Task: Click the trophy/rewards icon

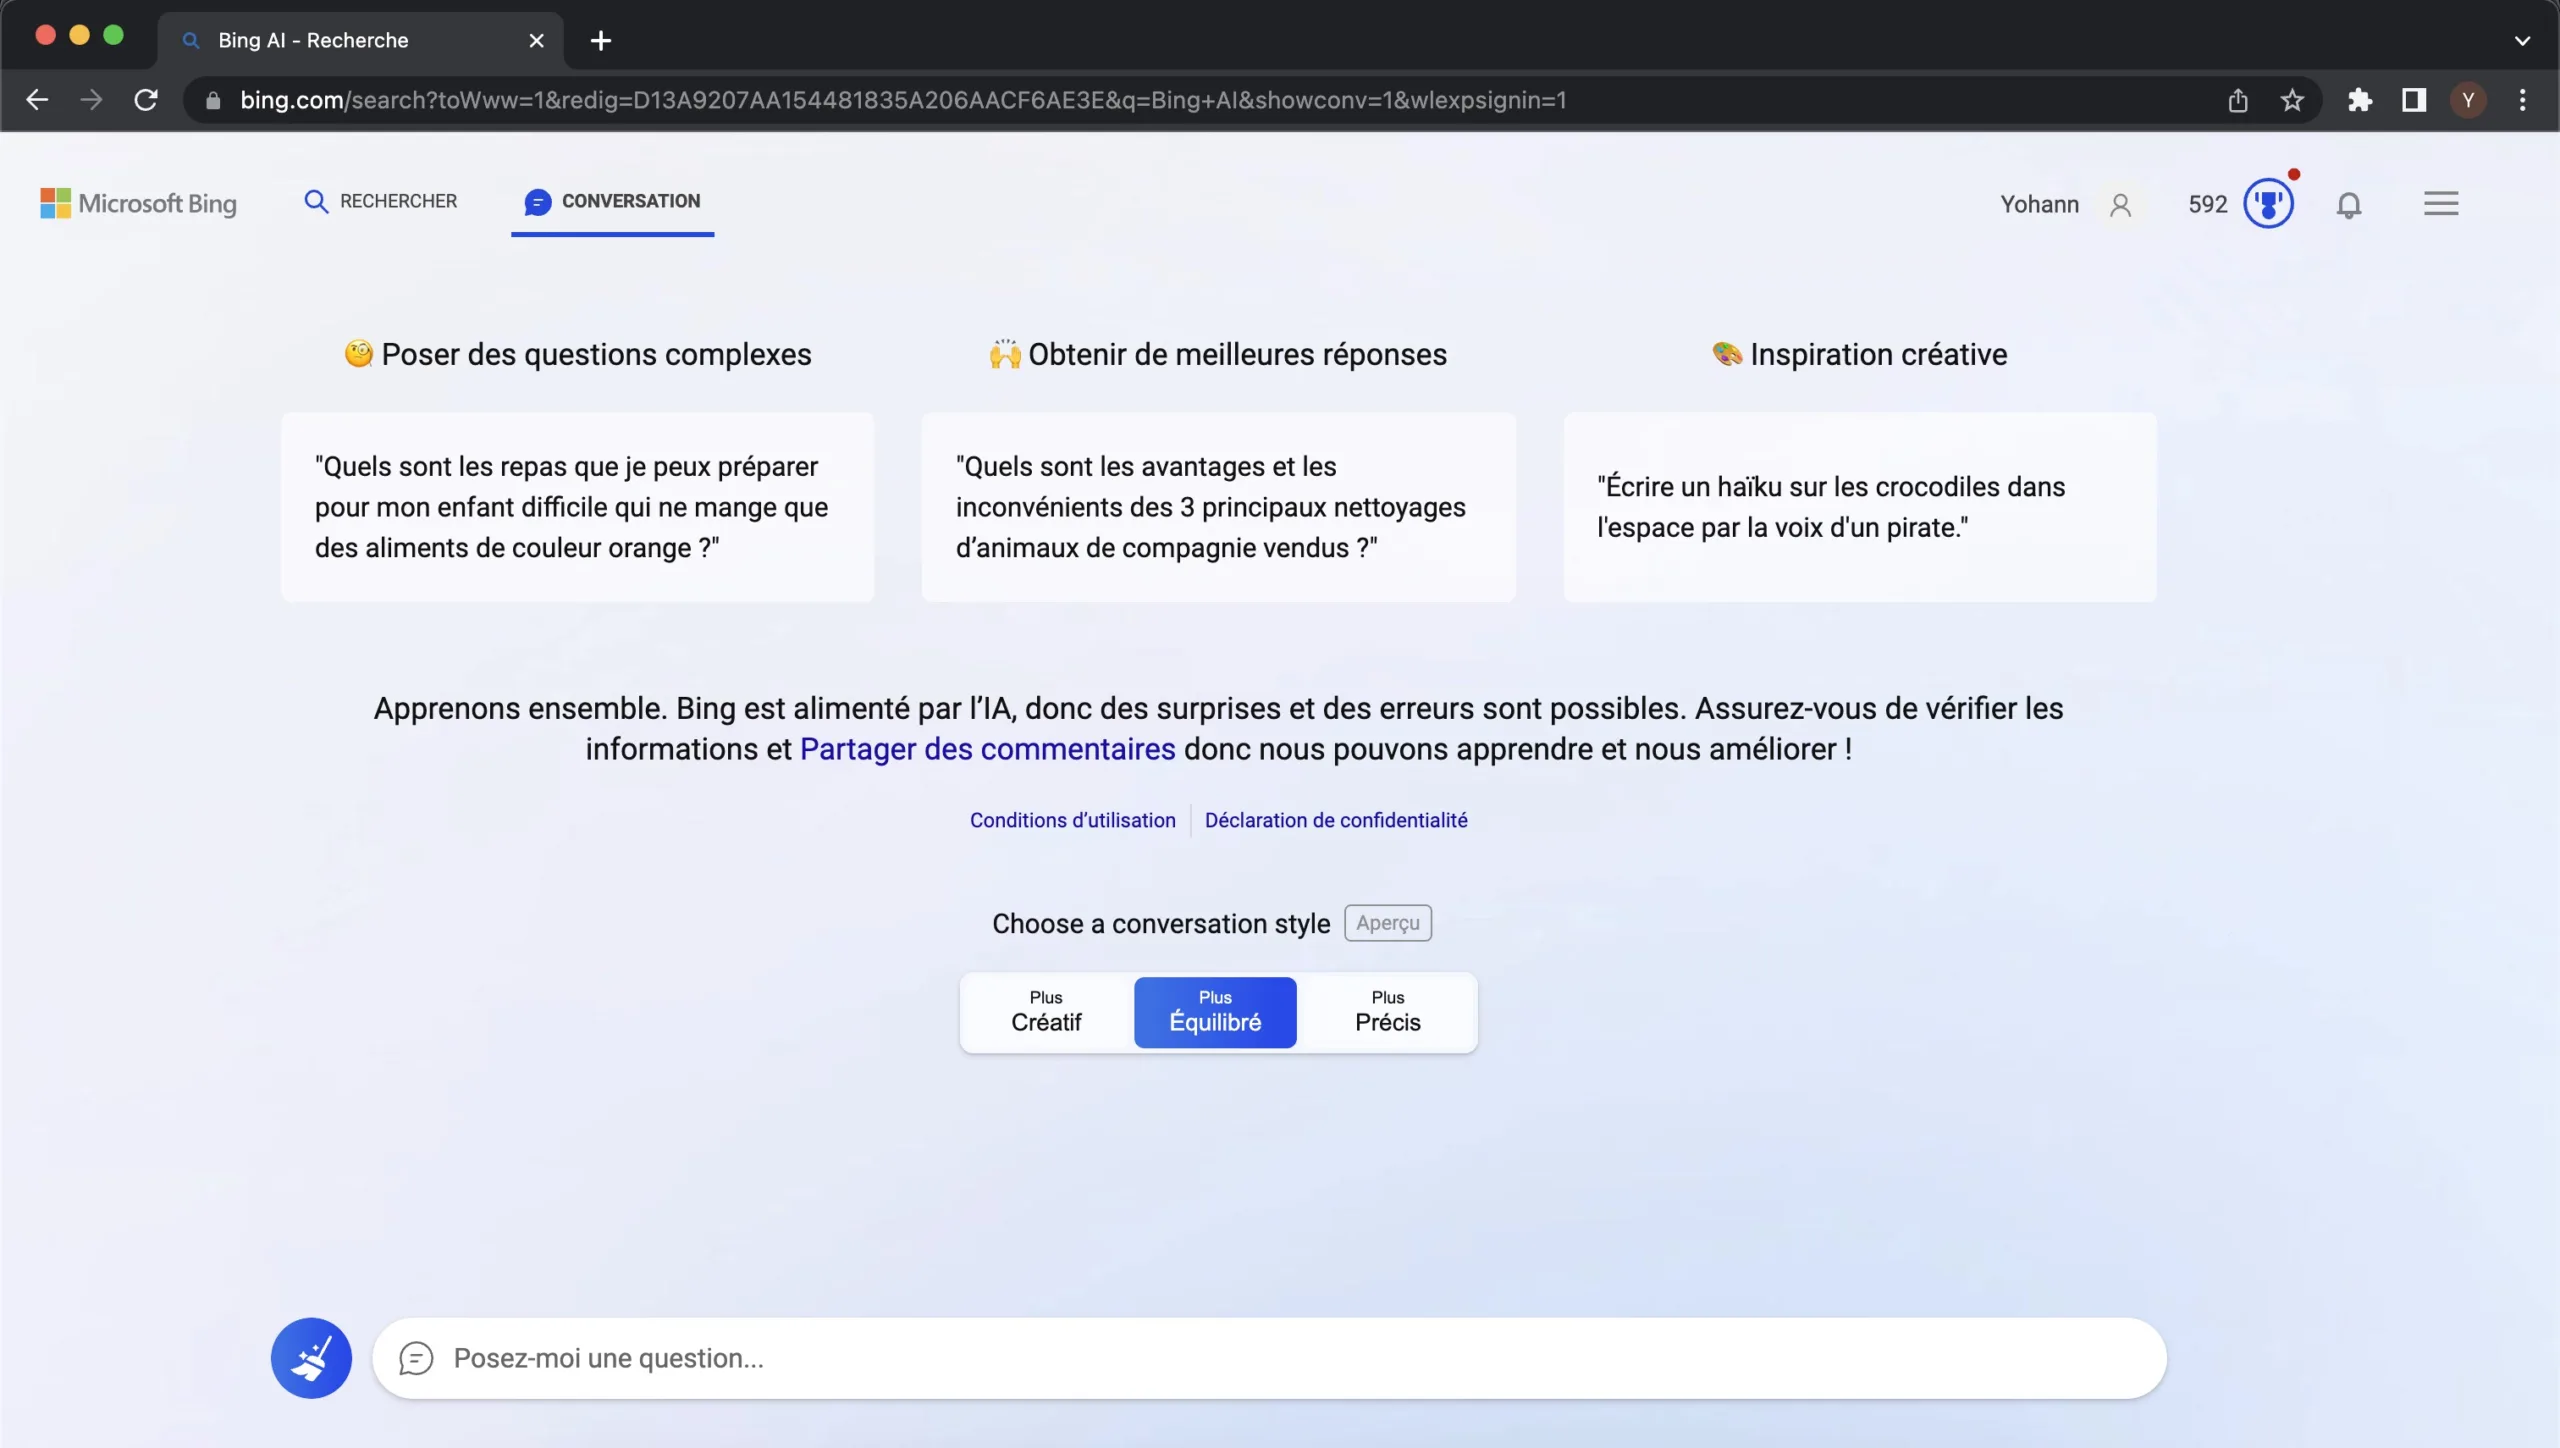Action: pyautogui.click(x=2268, y=202)
